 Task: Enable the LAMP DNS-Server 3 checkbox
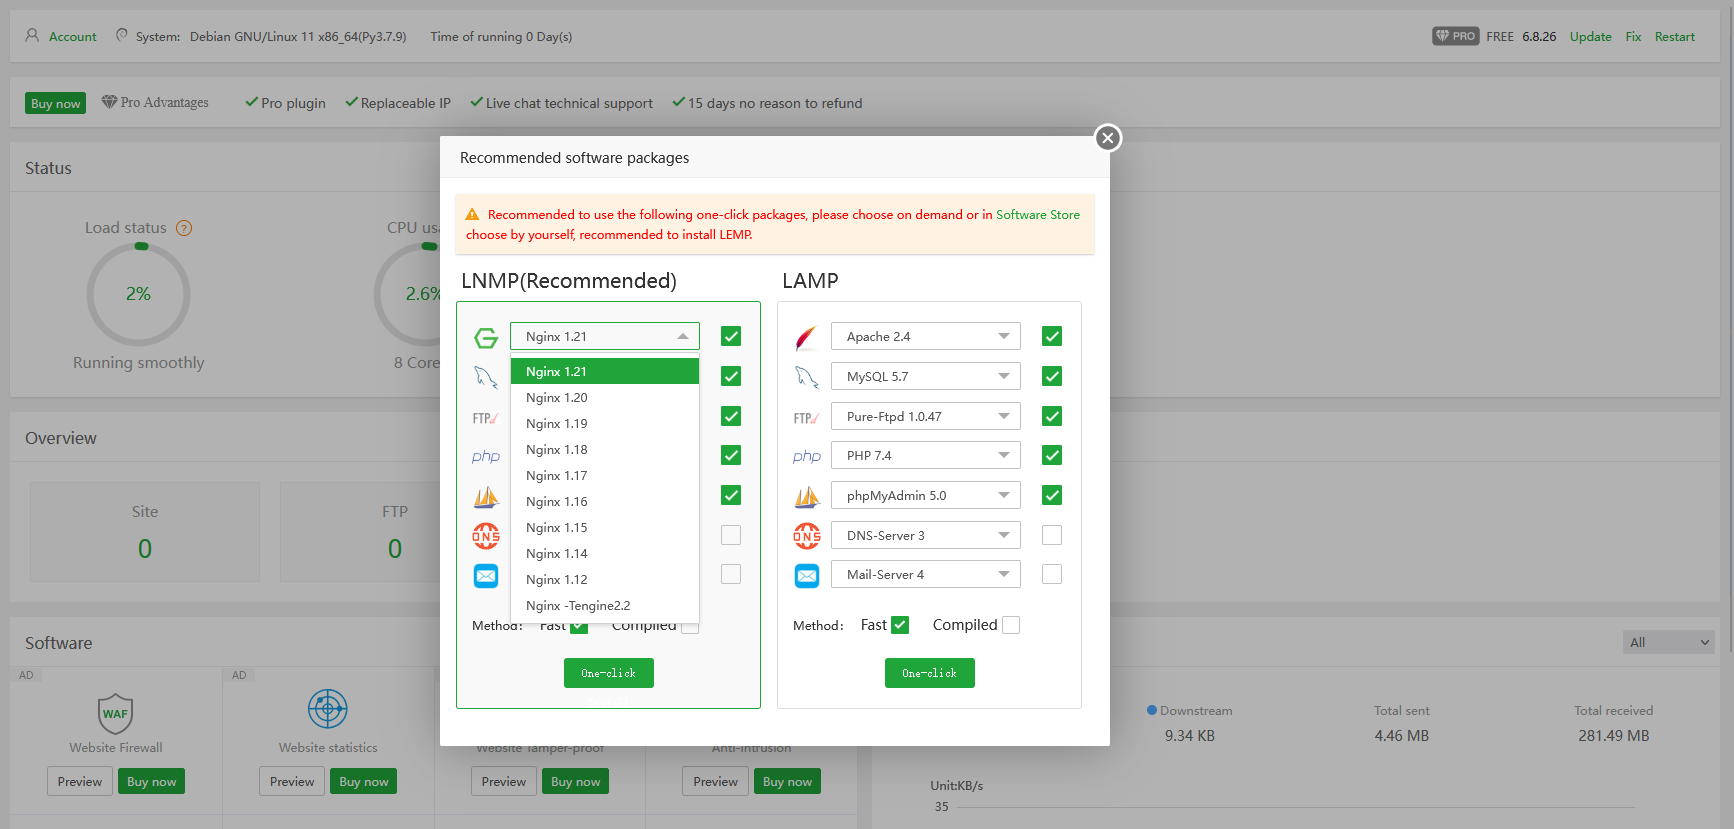pos(1052,535)
